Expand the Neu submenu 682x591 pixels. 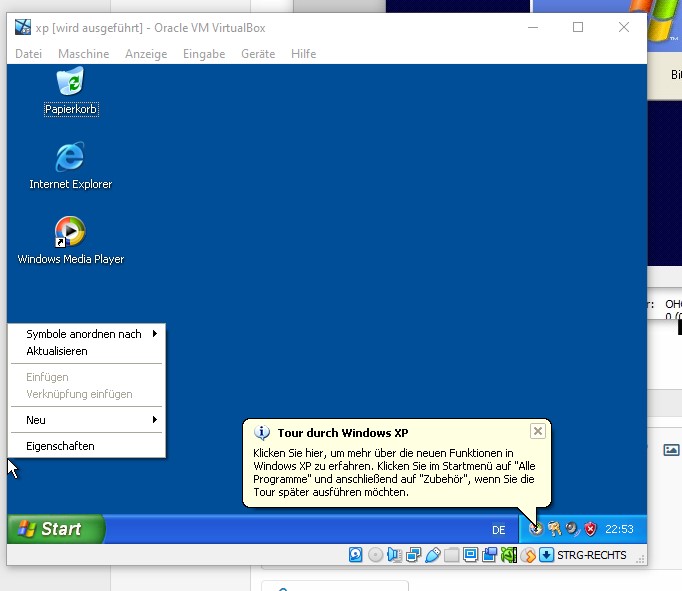[x=87, y=420]
